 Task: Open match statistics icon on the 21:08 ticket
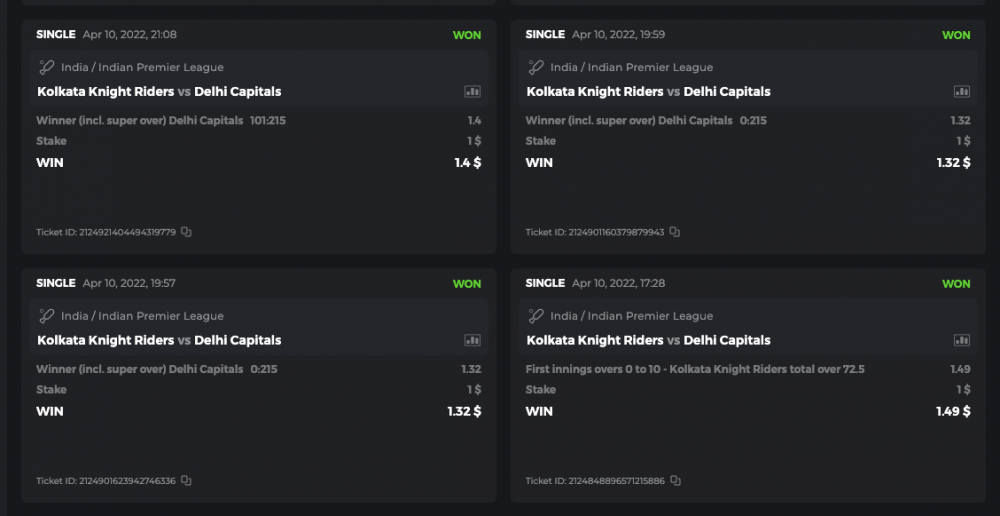point(473,91)
